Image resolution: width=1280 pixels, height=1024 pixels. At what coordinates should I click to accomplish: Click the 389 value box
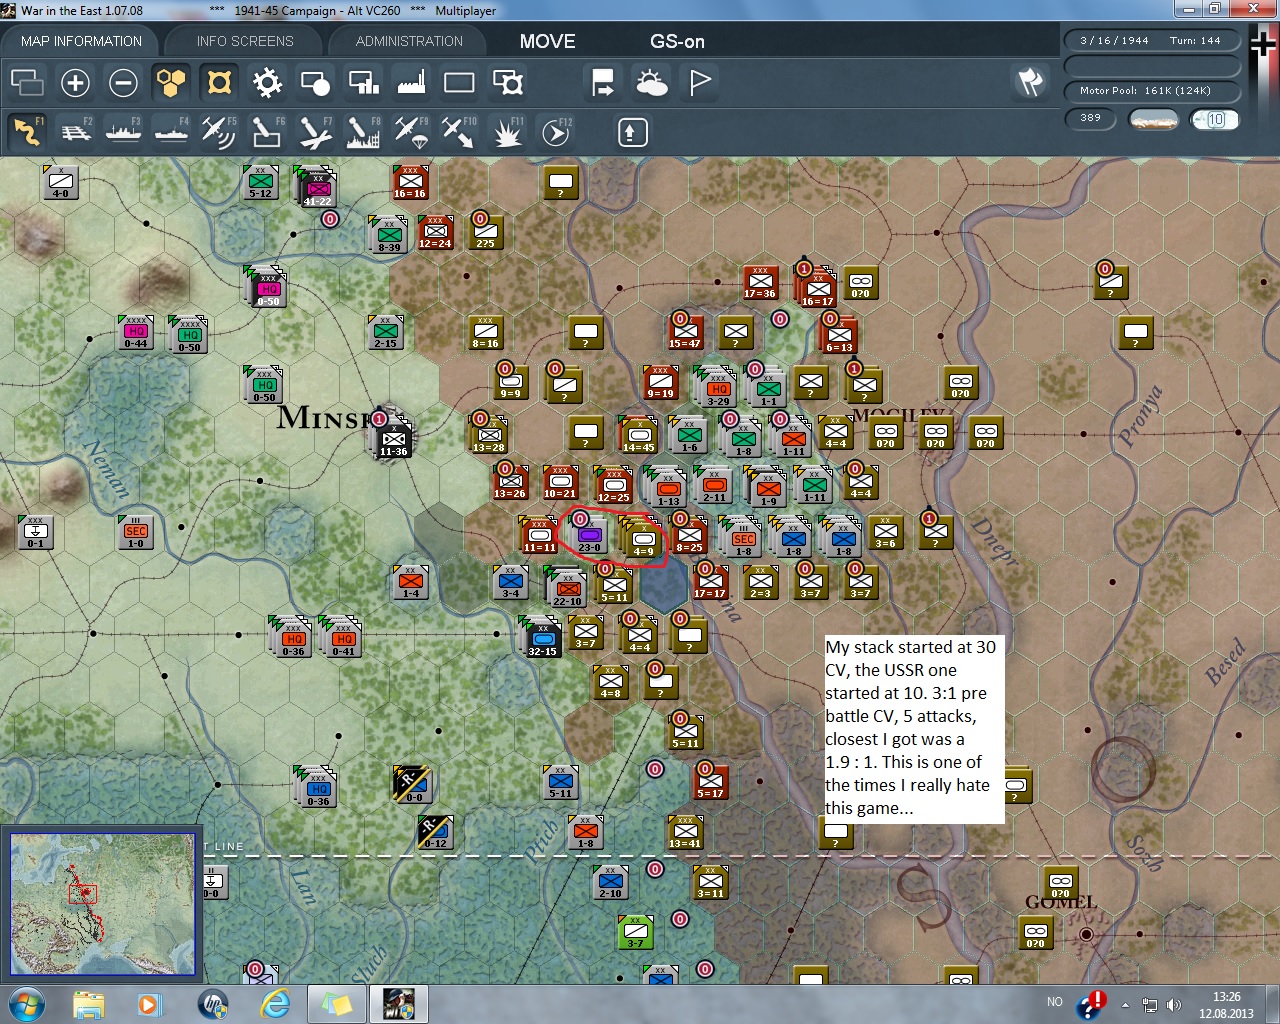click(1091, 118)
